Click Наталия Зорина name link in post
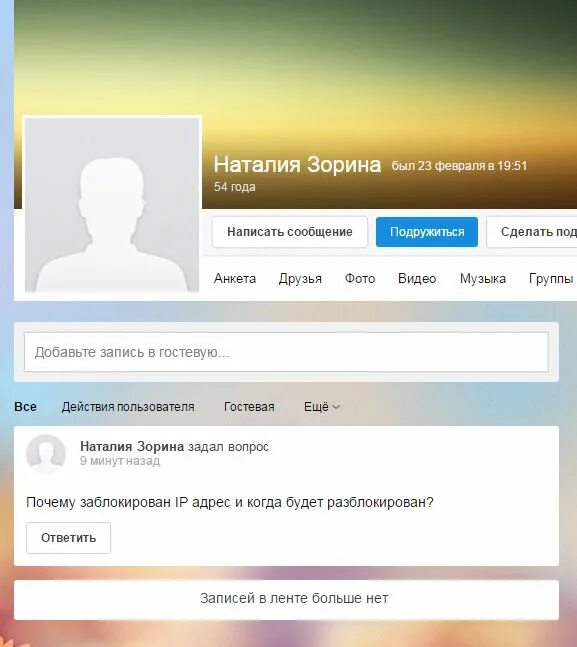The height and width of the screenshot is (647, 577). 132,446
